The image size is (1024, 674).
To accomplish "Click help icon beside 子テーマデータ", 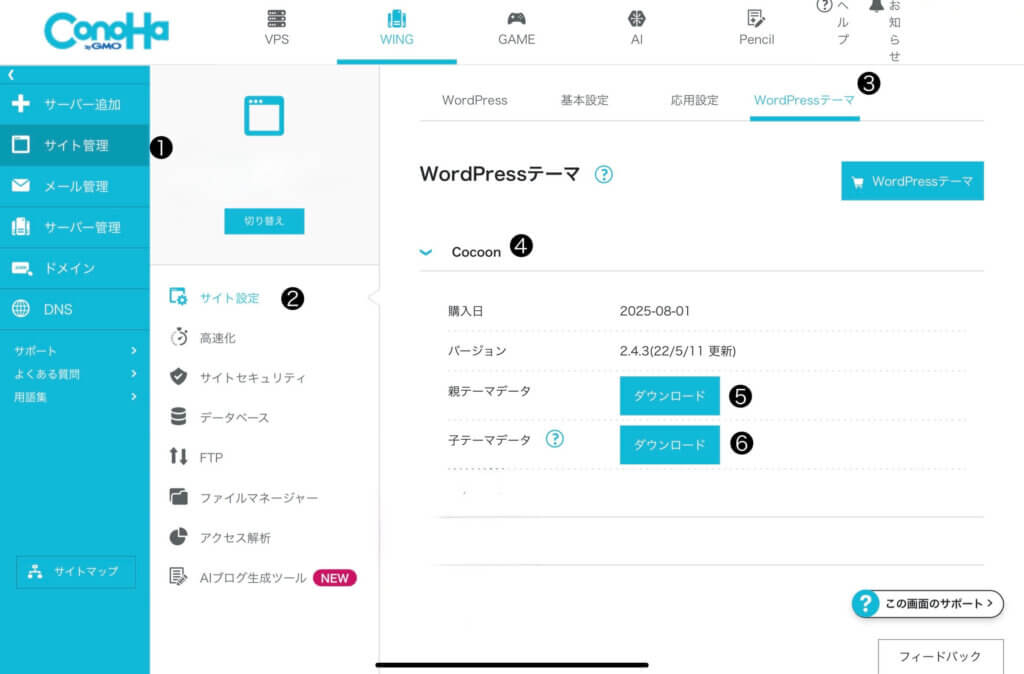I will click(554, 439).
